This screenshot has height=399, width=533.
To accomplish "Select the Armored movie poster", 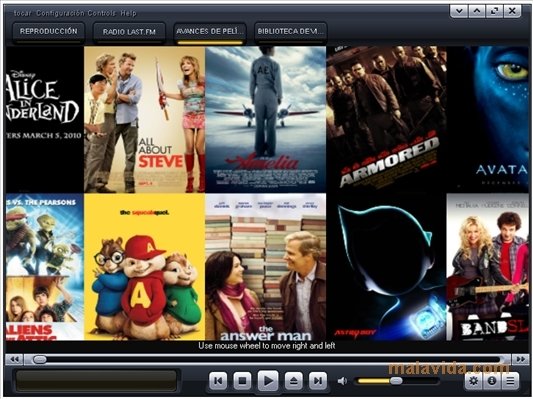I will (x=386, y=119).
